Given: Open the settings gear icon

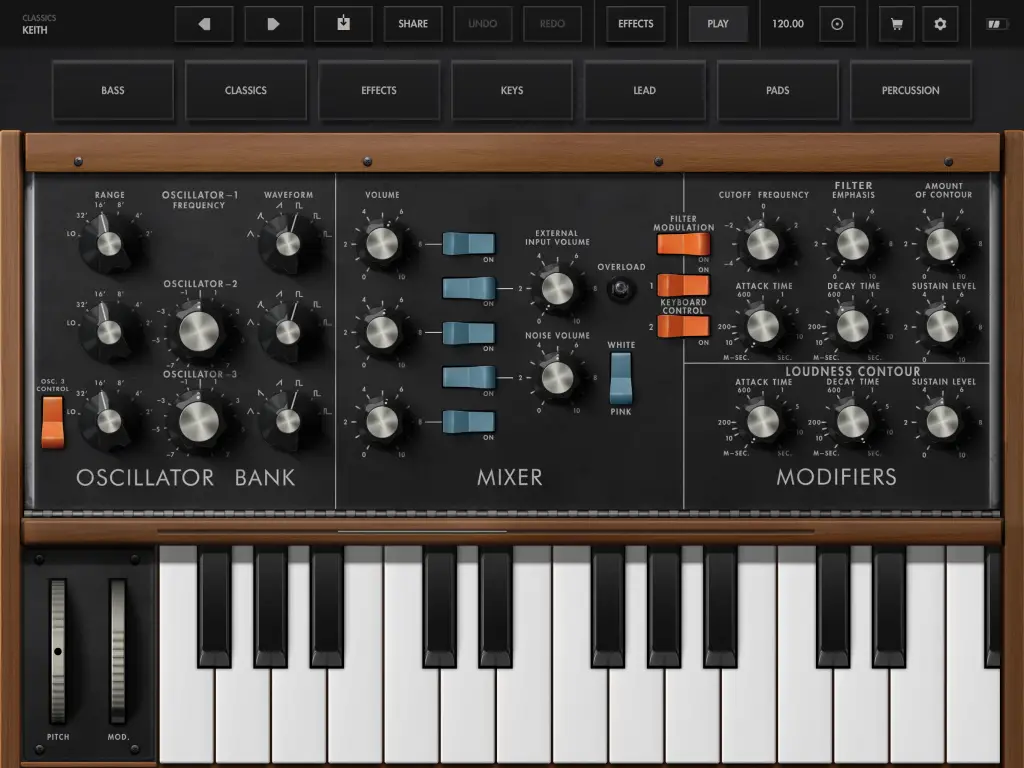Looking at the screenshot, I should (940, 24).
